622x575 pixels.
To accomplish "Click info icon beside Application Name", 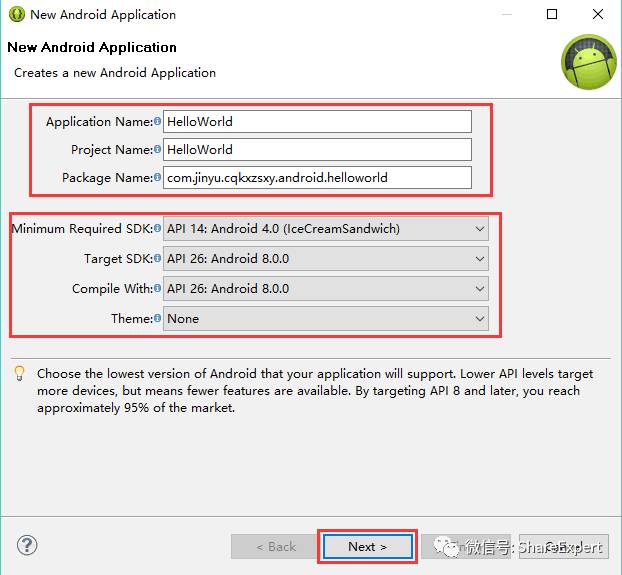I will 157,121.
